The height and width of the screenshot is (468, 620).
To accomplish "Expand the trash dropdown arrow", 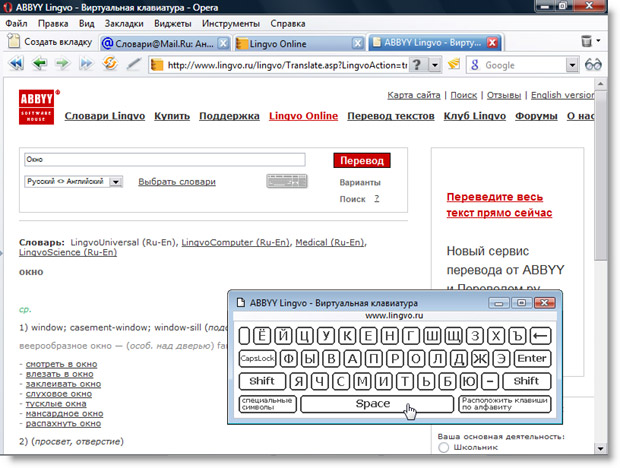I will [598, 40].
